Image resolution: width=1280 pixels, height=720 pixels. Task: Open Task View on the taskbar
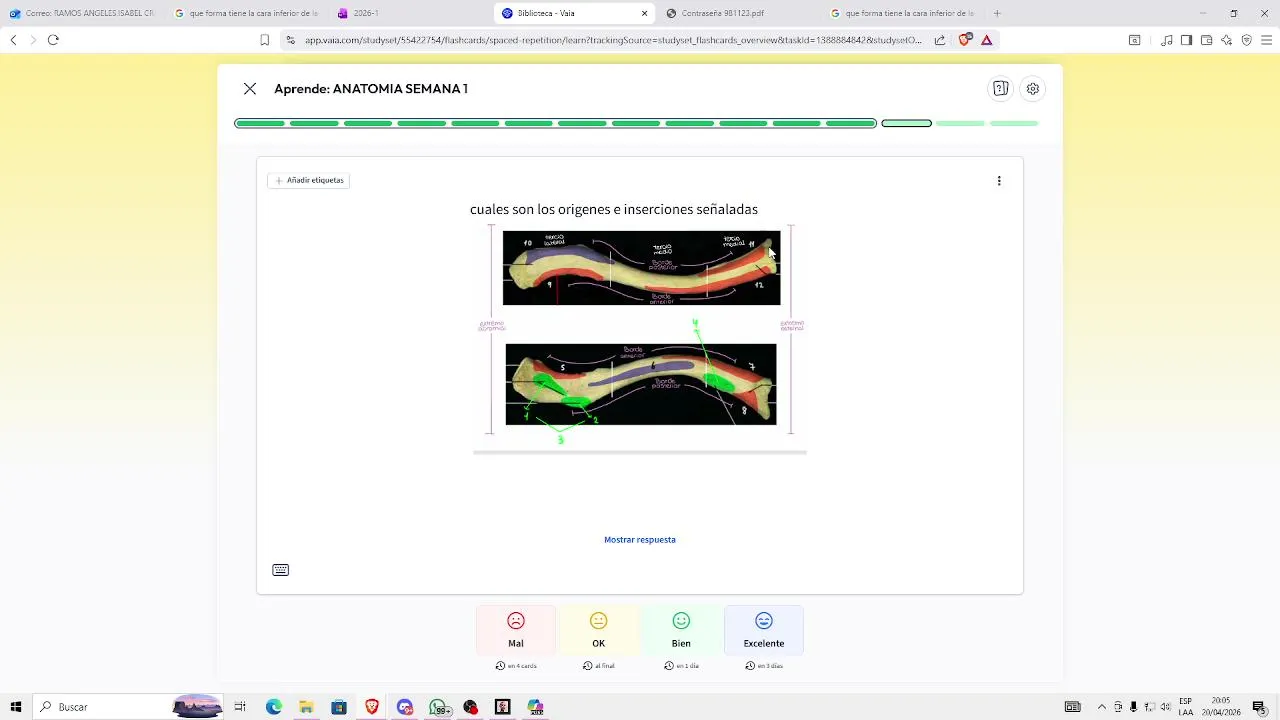coord(240,707)
